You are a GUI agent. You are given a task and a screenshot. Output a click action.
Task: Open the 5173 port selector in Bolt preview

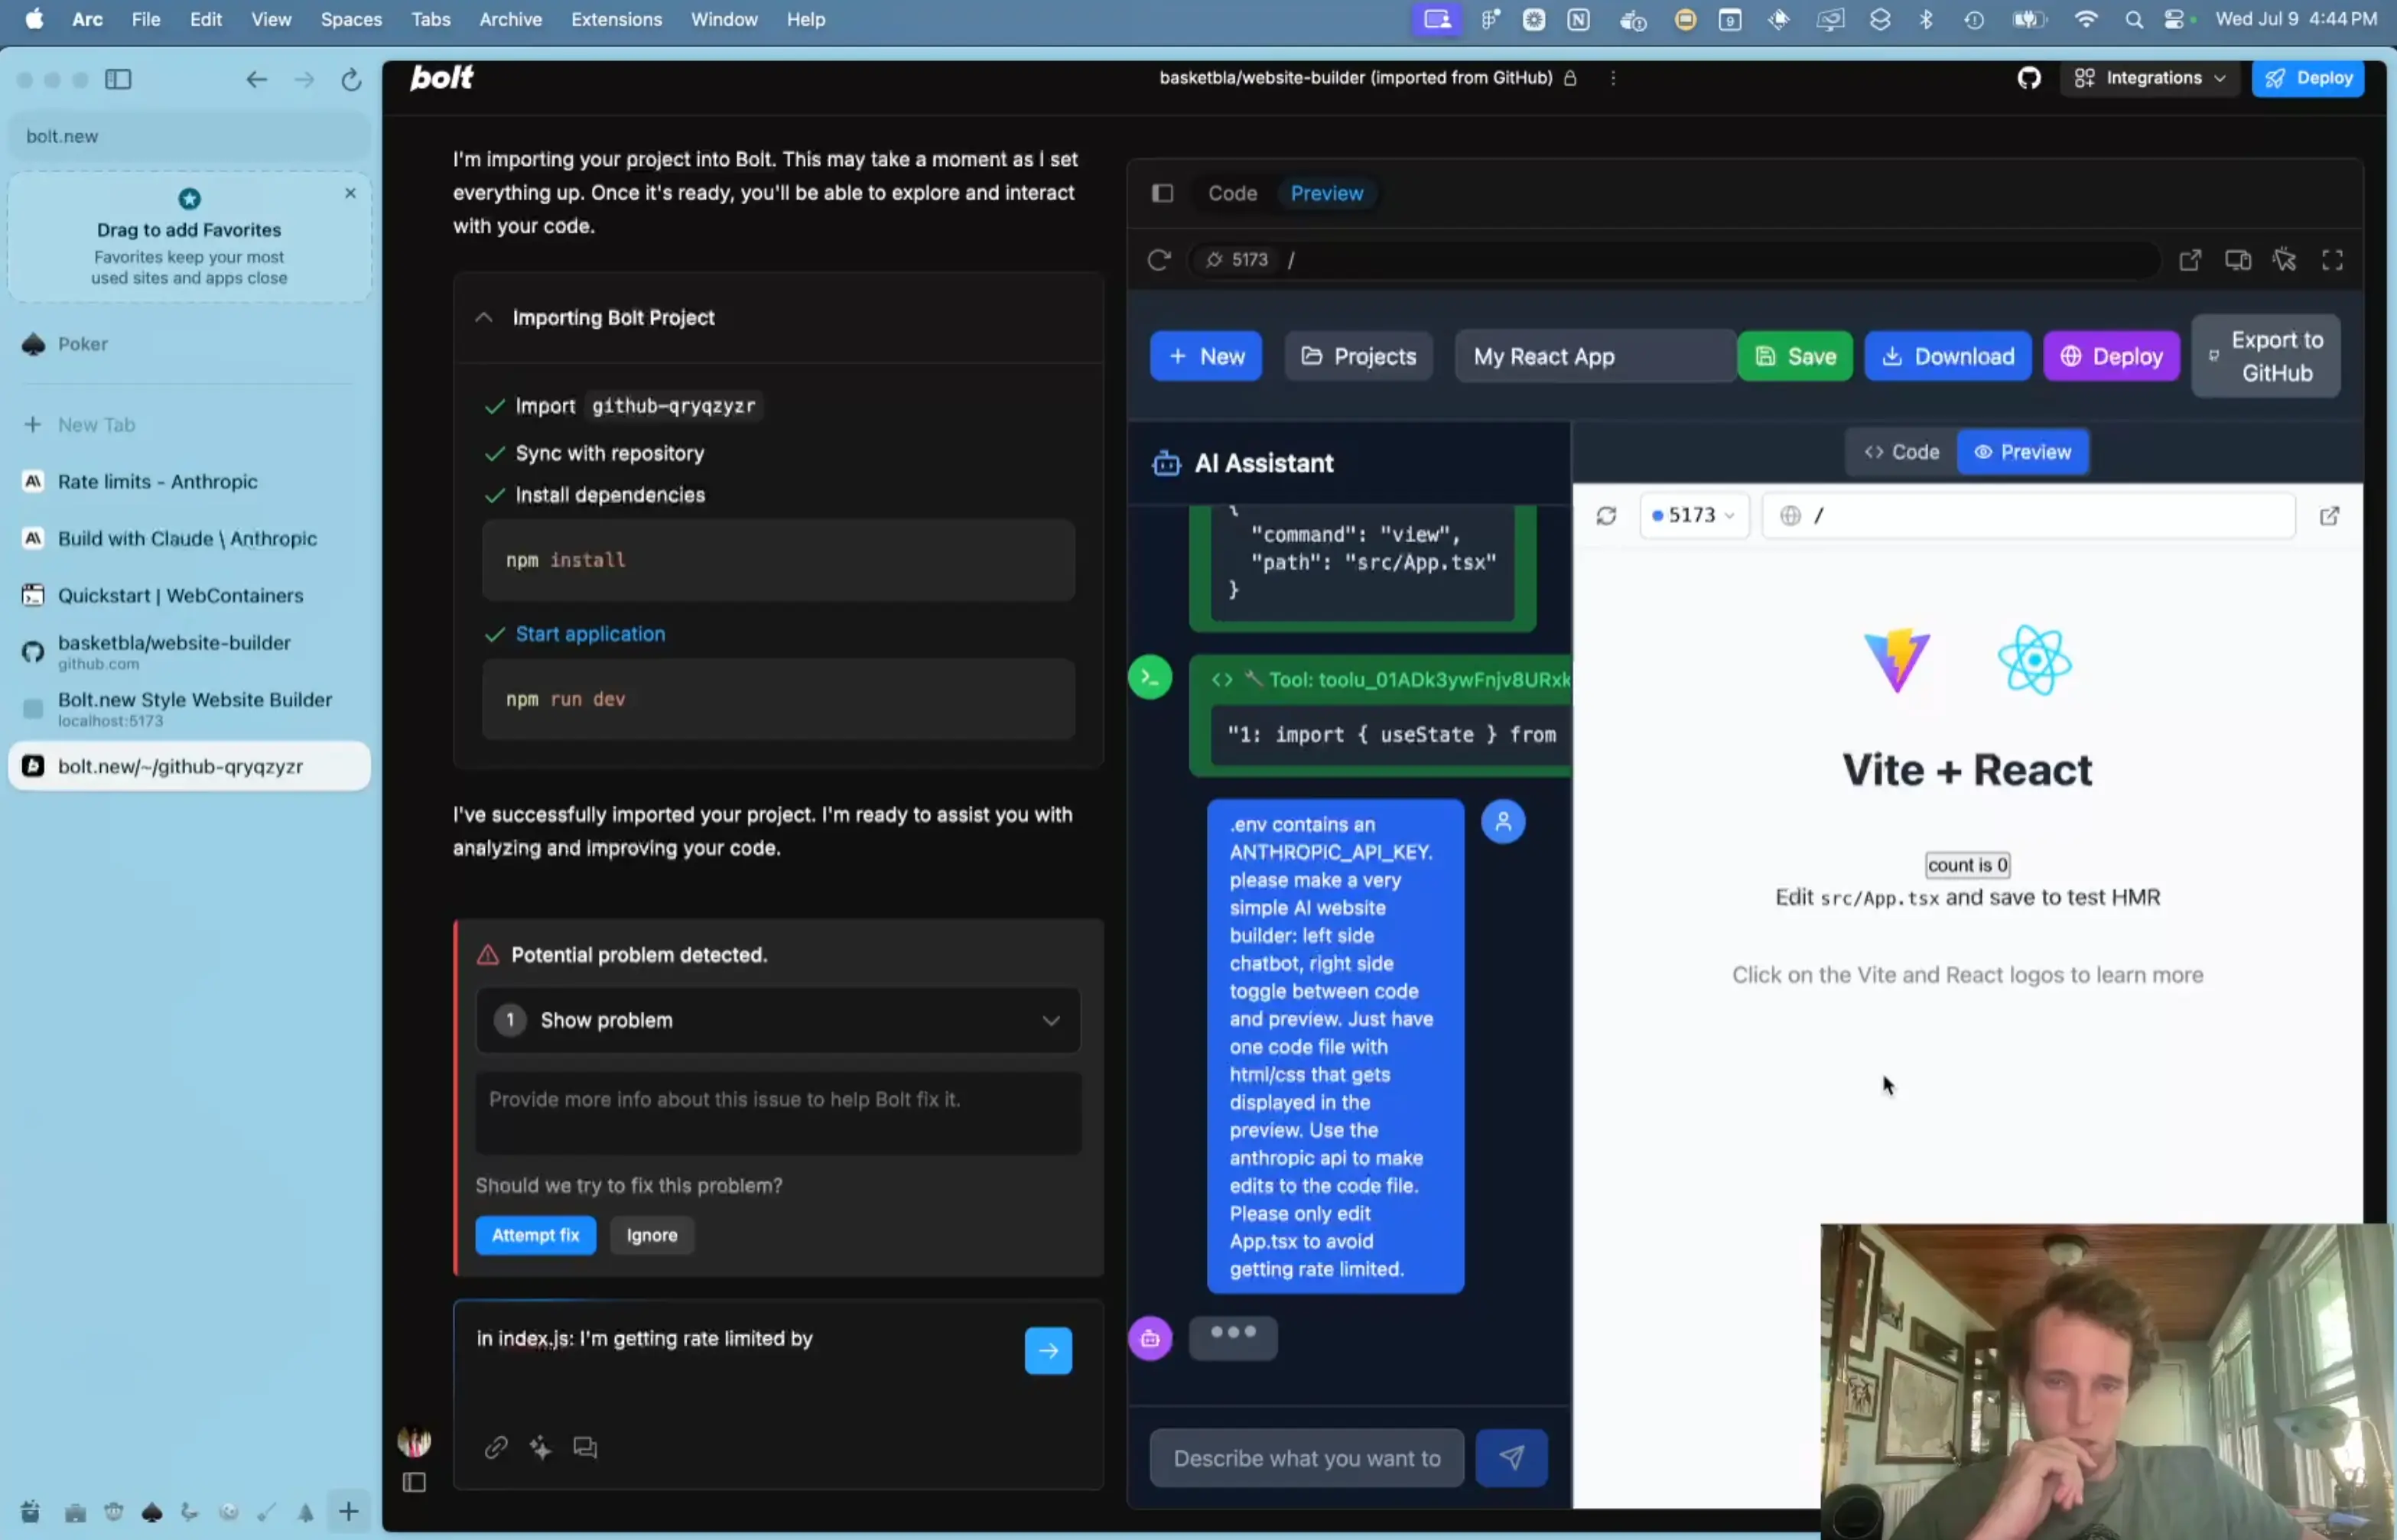(1237, 260)
